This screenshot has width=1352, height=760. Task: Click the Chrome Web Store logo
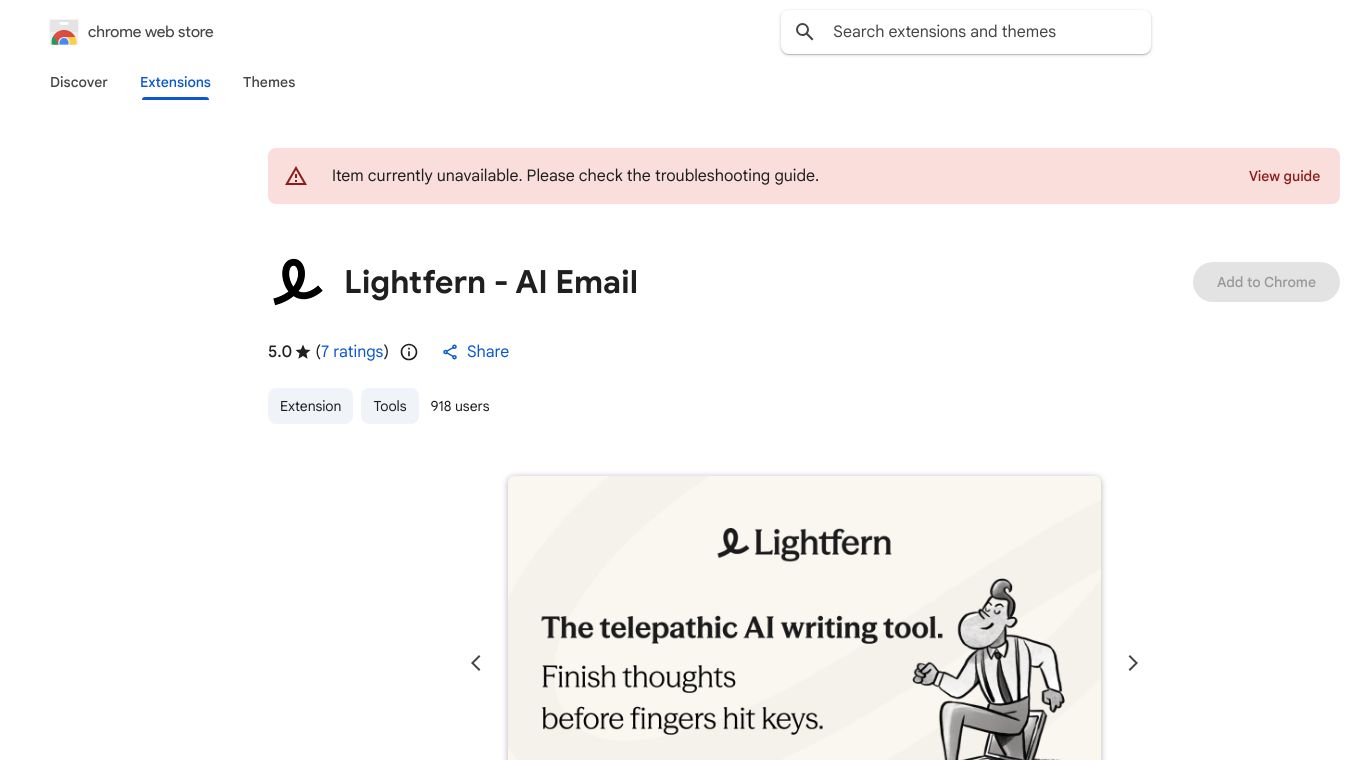pyautogui.click(x=63, y=32)
